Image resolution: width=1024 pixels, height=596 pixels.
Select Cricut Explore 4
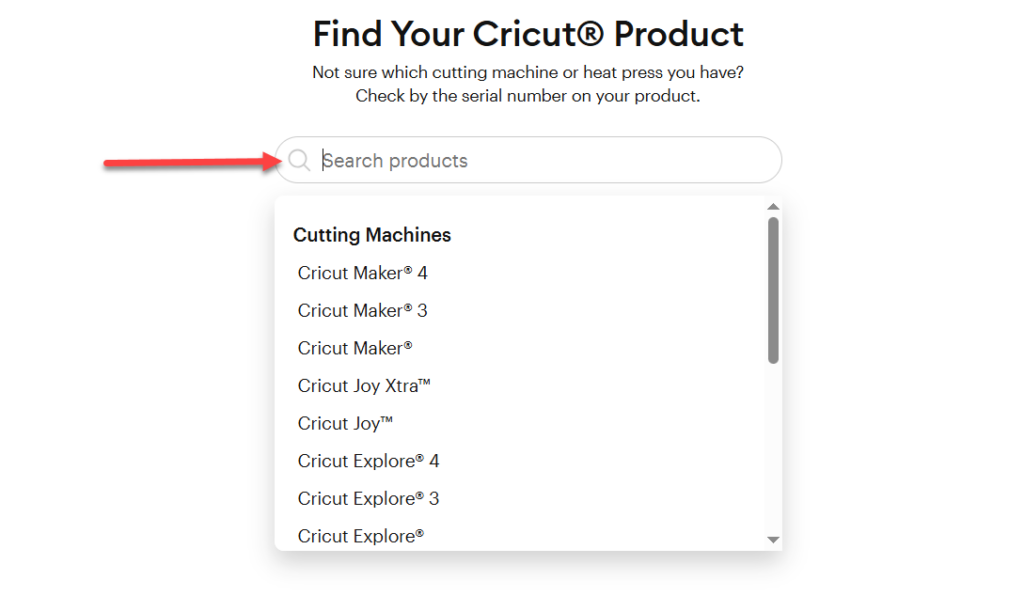coord(368,460)
